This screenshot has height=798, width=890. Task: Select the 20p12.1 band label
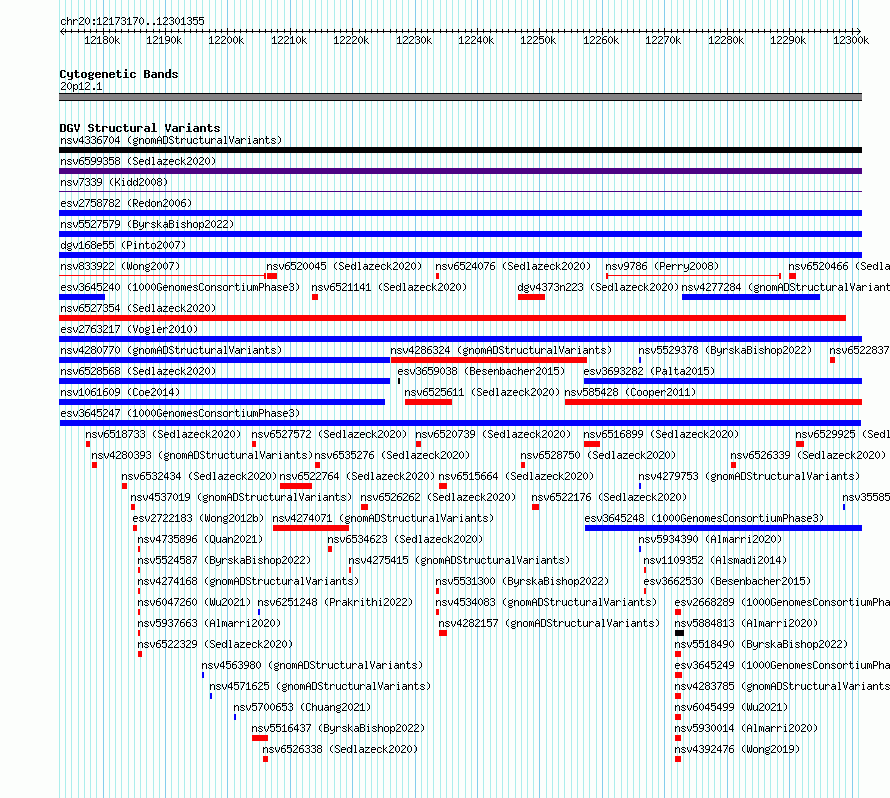(x=81, y=86)
